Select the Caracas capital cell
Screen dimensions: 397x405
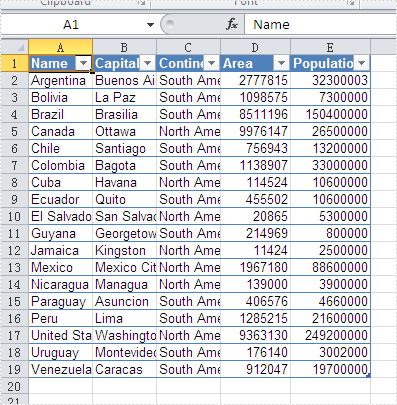click(124, 369)
